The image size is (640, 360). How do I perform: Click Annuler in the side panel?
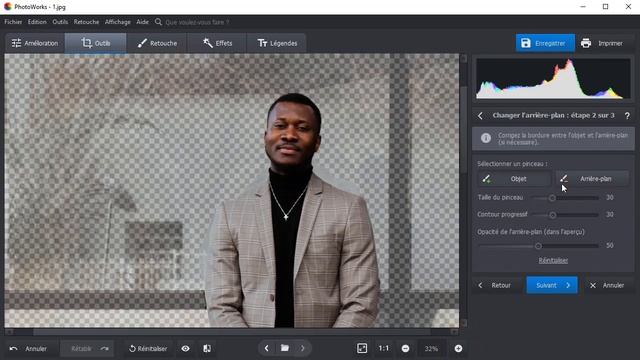(608, 285)
